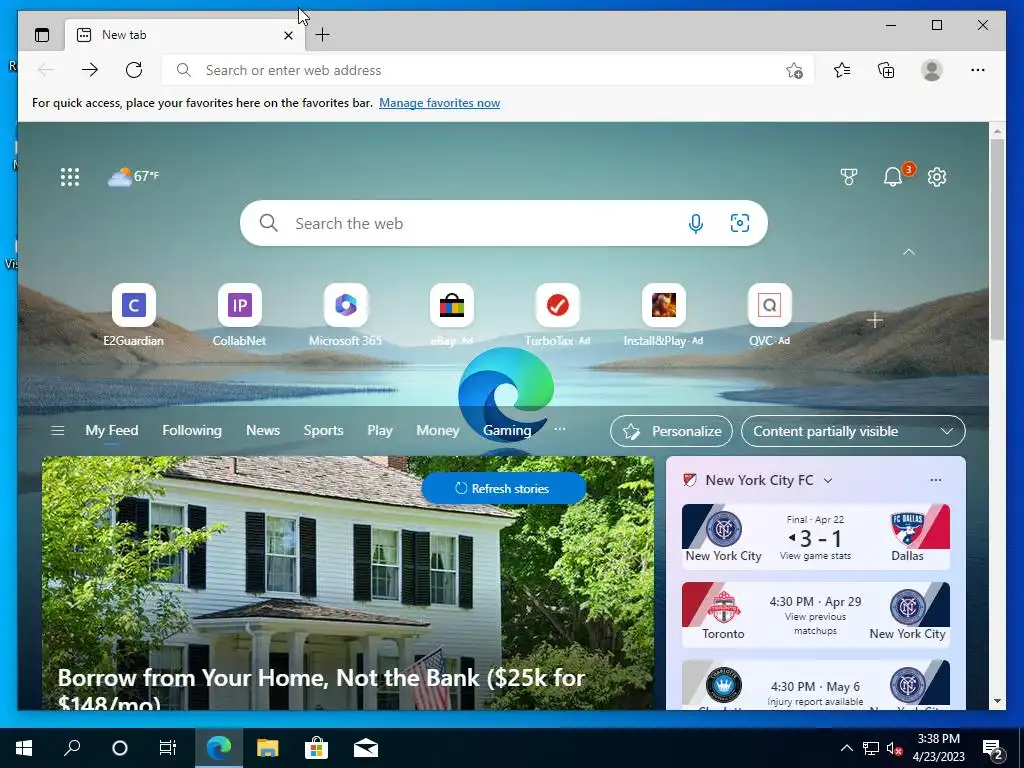Expand the New York City FC team dropdown
The image size is (1024, 768).
[828, 481]
